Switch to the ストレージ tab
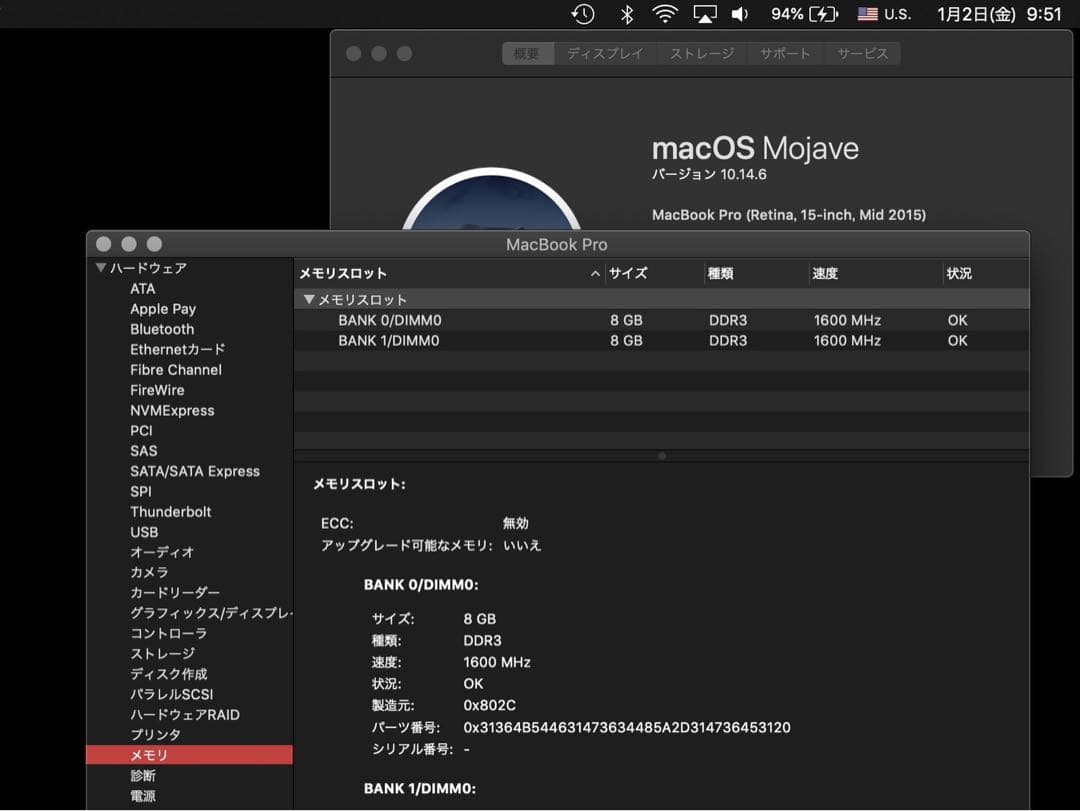1080x811 pixels. pos(702,53)
